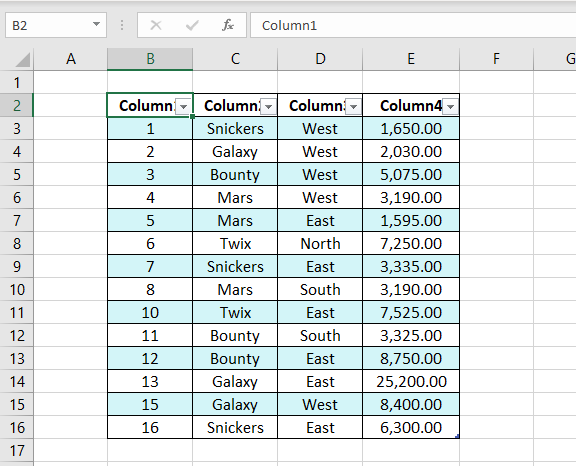This screenshot has height=466, width=576.
Task: Click the Column4 header cell
Action: (411, 105)
